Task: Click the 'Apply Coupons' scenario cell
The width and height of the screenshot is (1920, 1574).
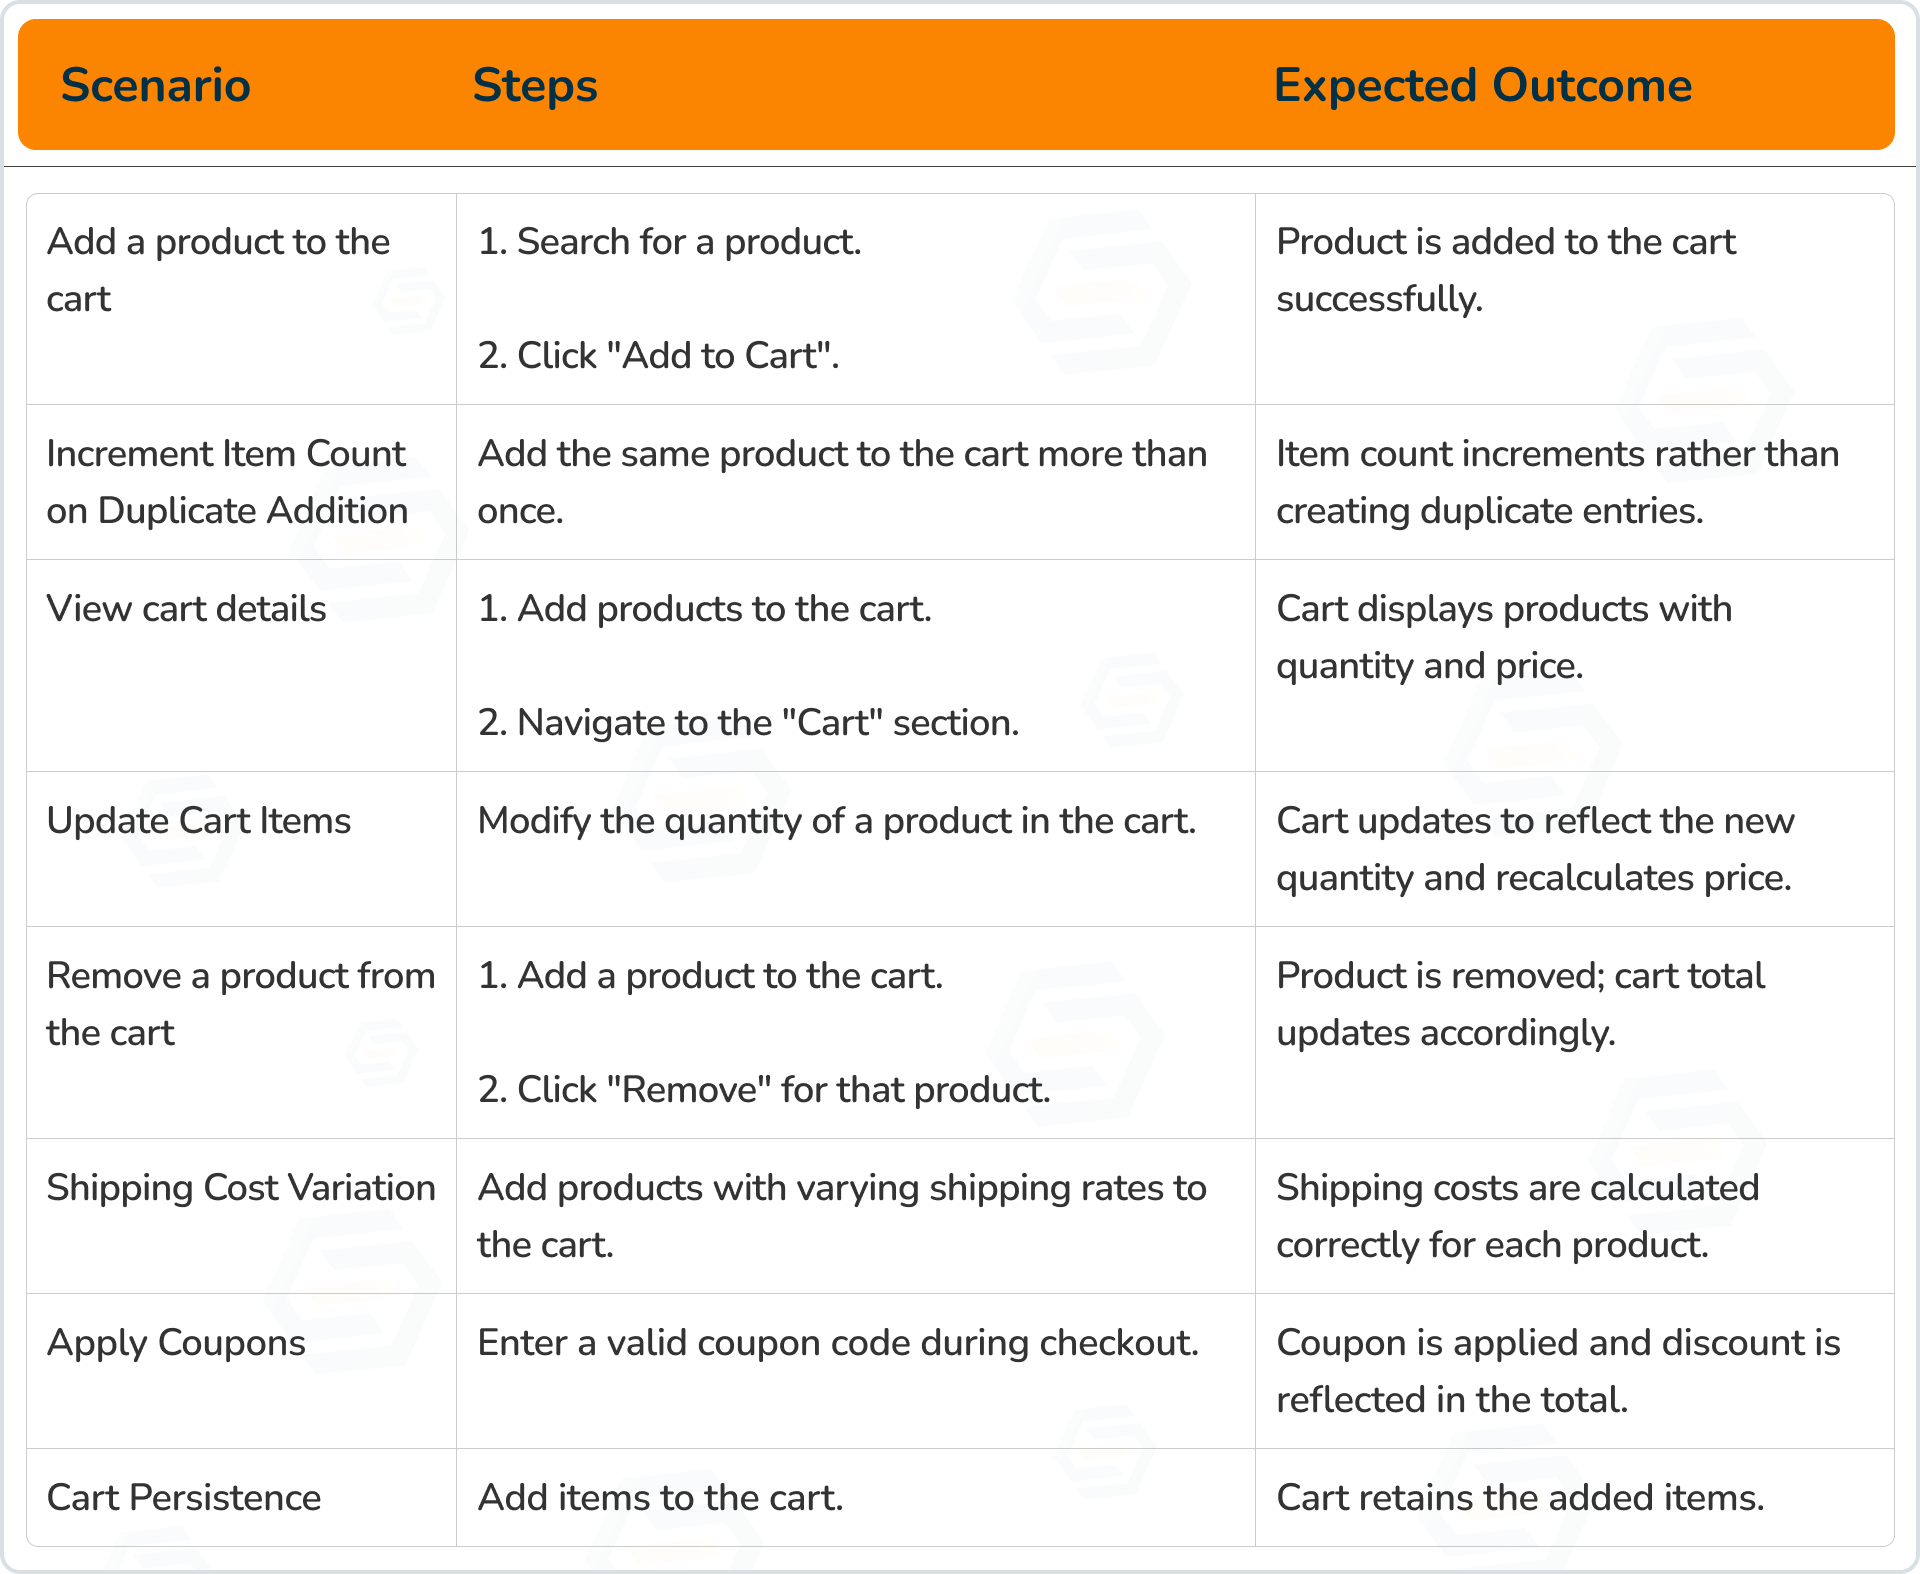Action: pos(242,1371)
